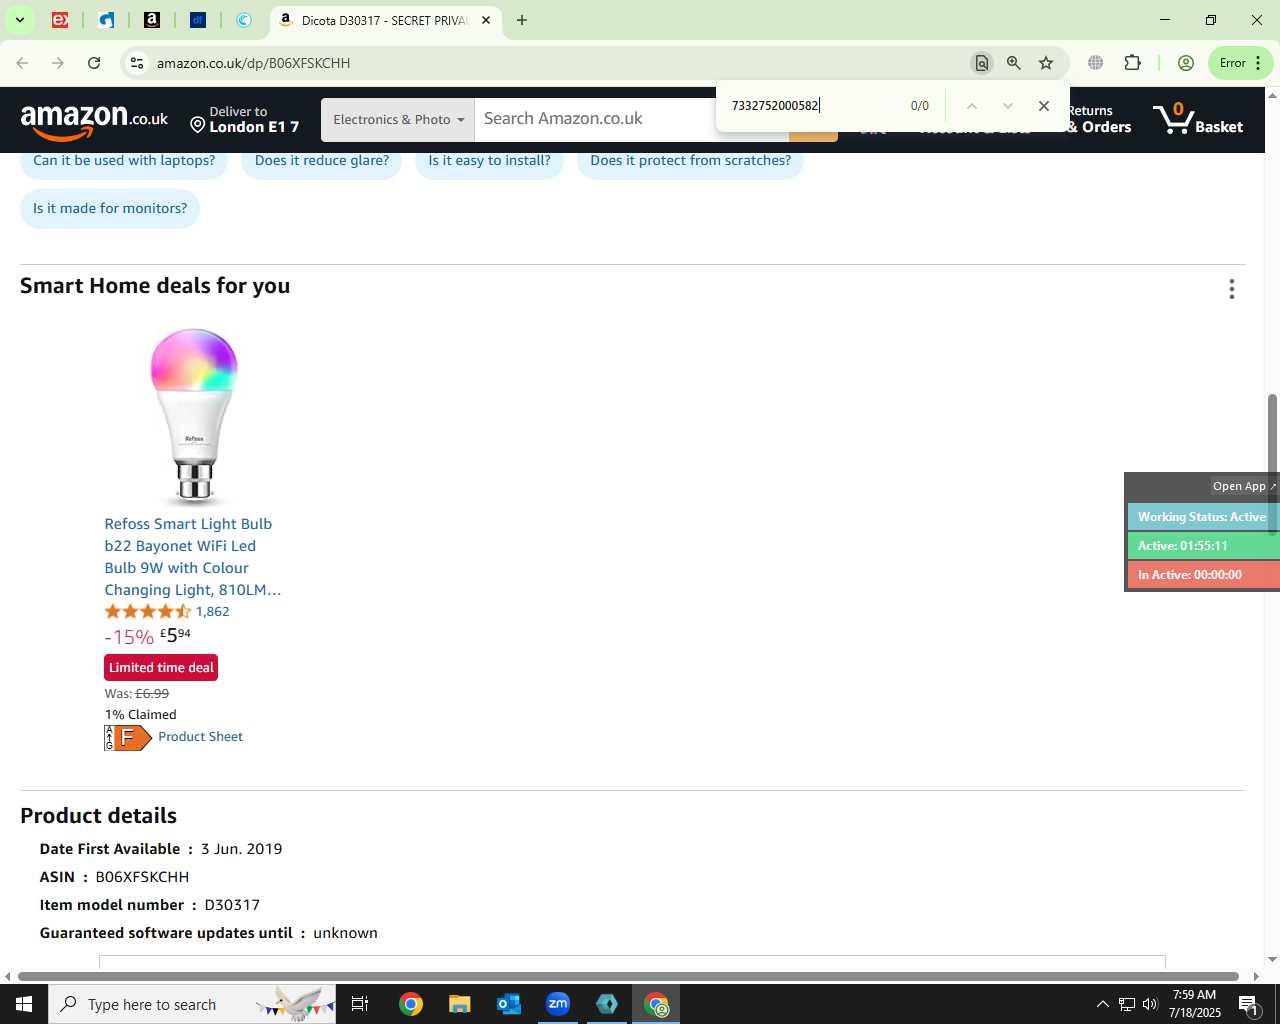1280x1024 pixels.
Task: Expand the Electronics & Photo search category dropdown
Action: [x=398, y=120]
